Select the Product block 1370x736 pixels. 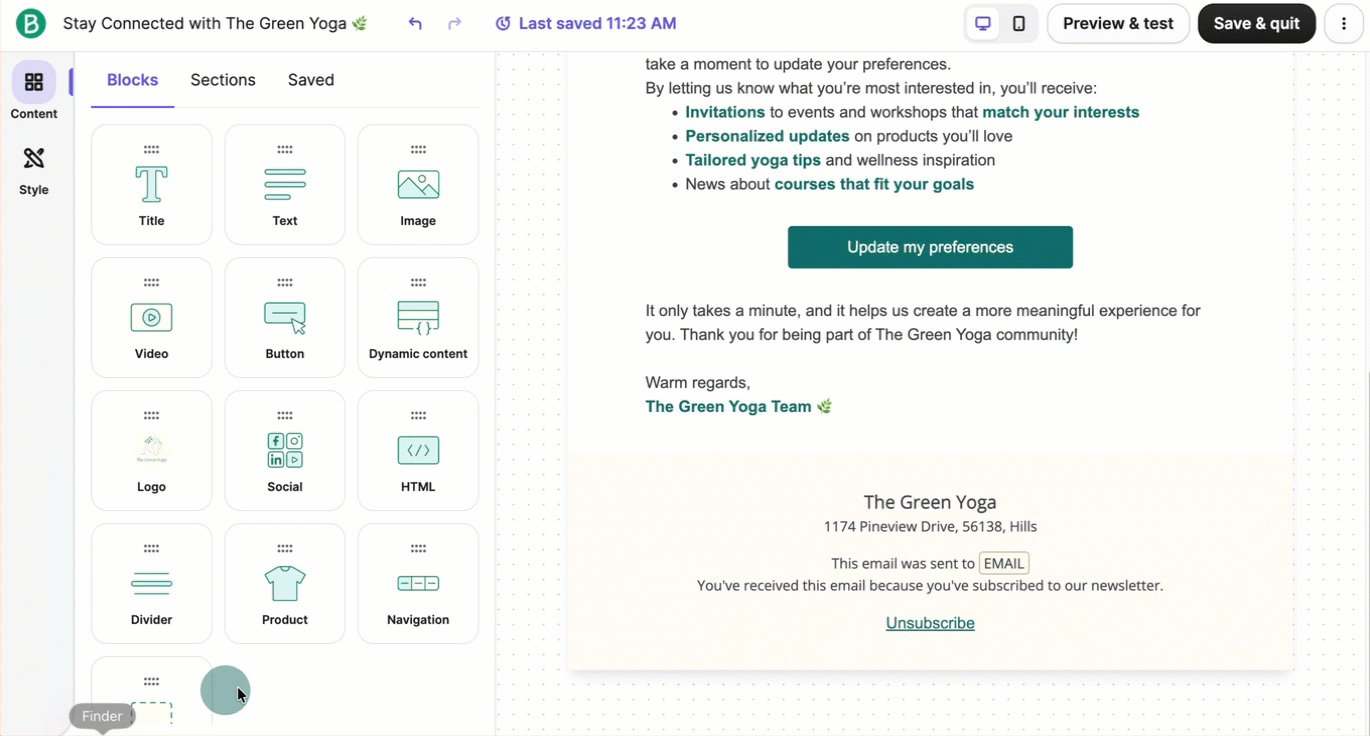285,583
